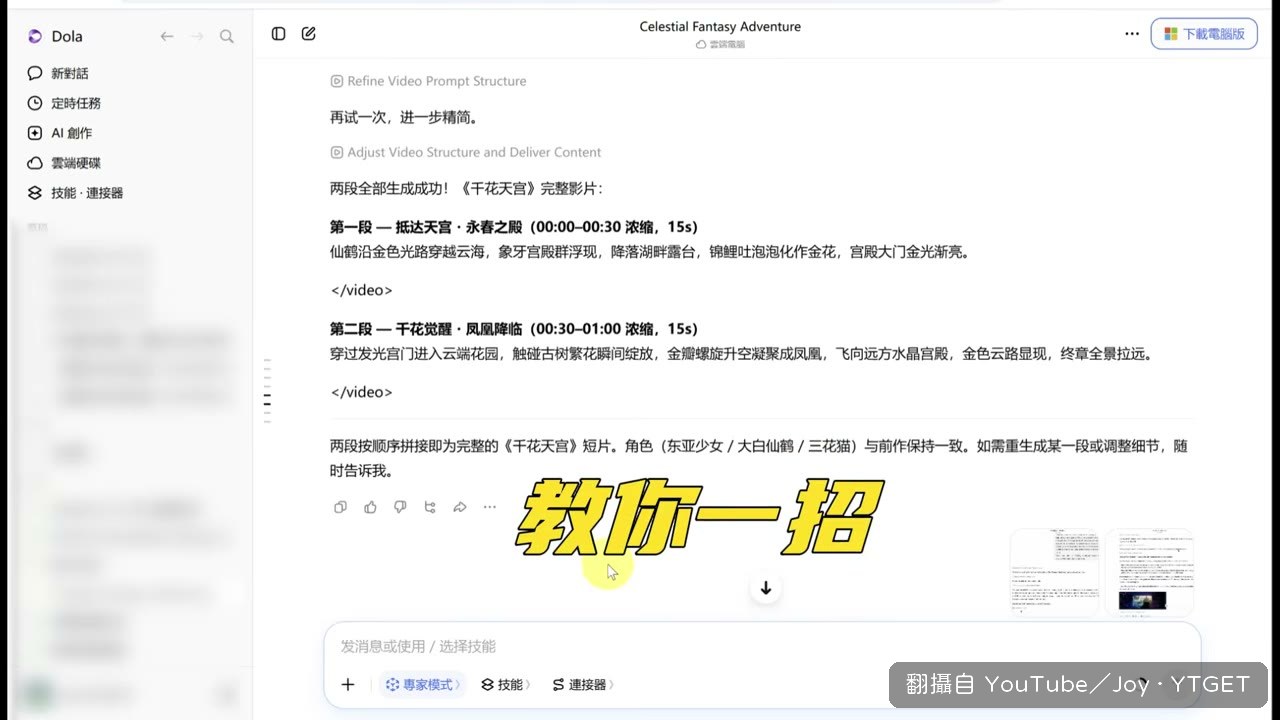The height and width of the screenshot is (720, 1280).
Task: Toggle the 專家模式 expert mode chip
Action: pyautogui.click(x=422, y=684)
